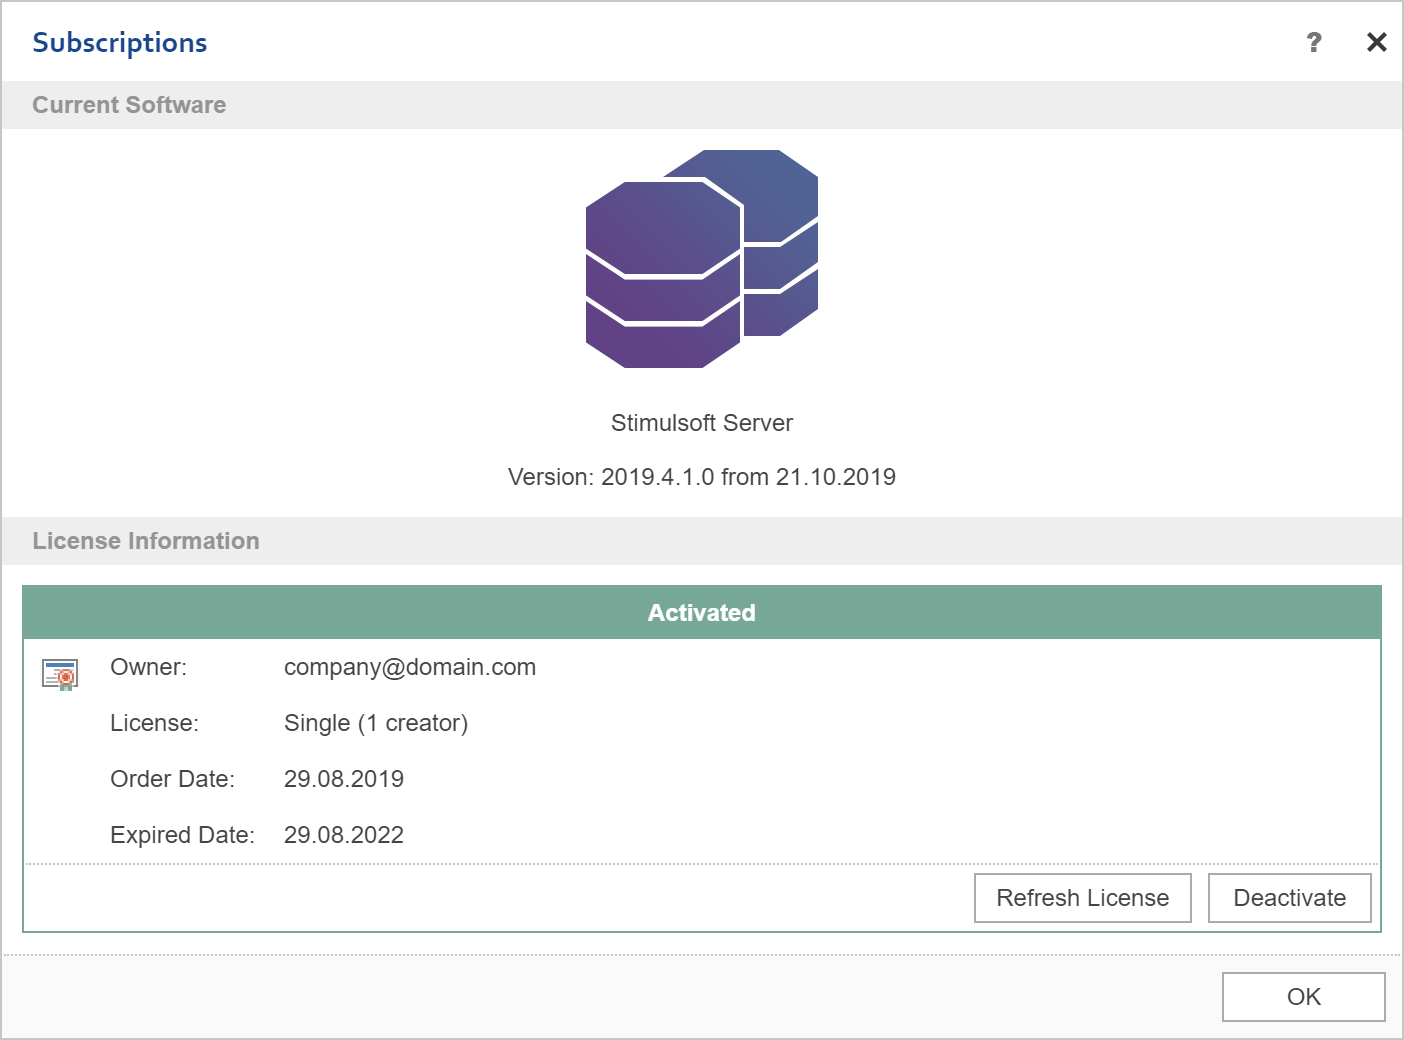Click the Refresh License button
Image resolution: width=1404 pixels, height=1040 pixels.
1083,898
